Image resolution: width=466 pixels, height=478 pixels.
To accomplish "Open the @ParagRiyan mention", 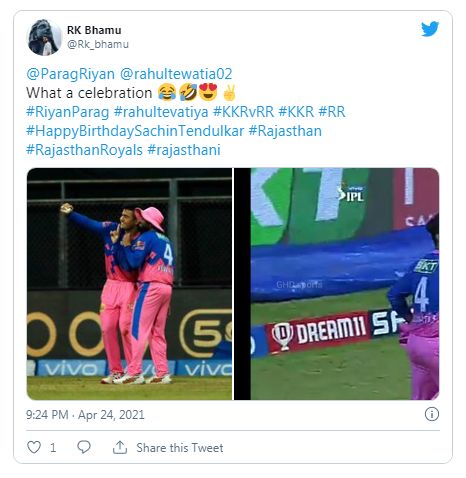I will tap(70, 74).
